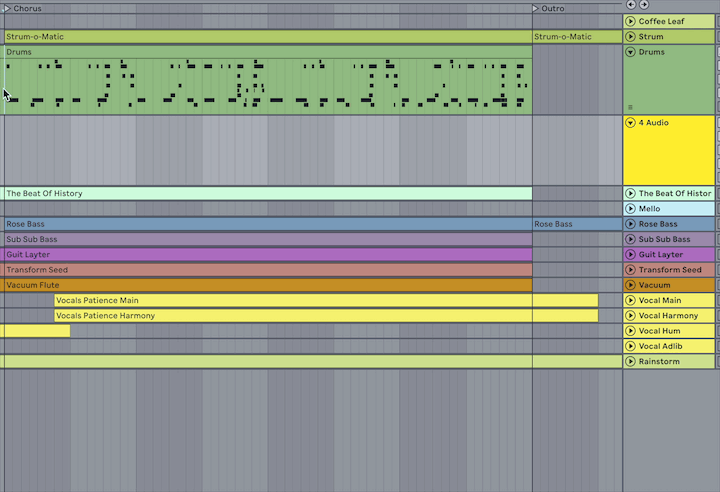
Task: Click the Transform Seed track unfold icon
Action: (631, 270)
